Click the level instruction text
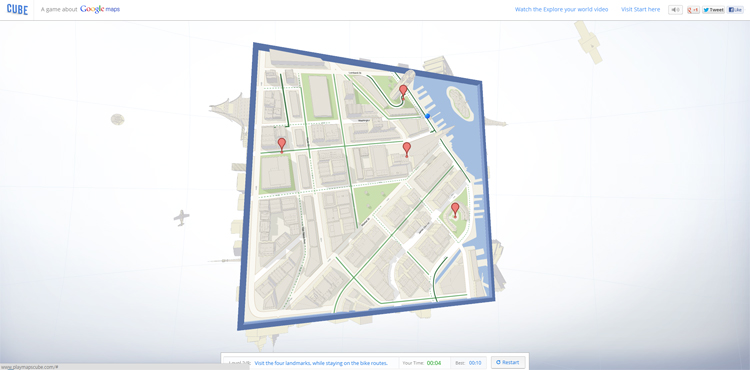 (x=320, y=363)
